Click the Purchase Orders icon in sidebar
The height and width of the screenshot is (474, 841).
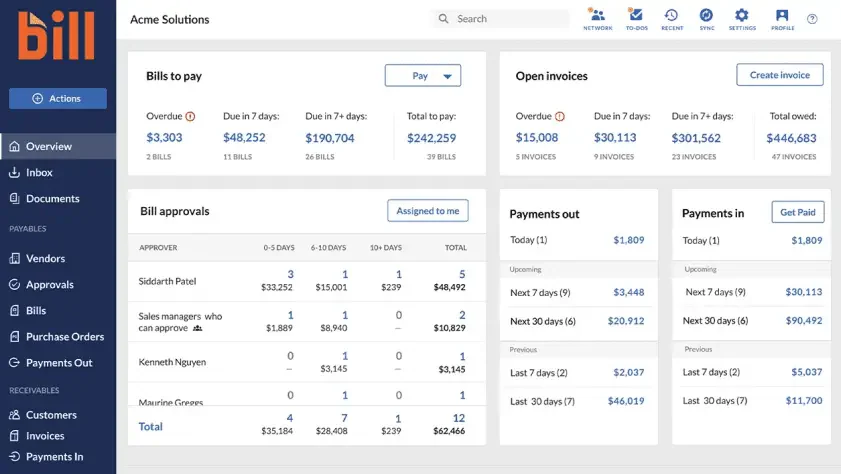coord(14,337)
